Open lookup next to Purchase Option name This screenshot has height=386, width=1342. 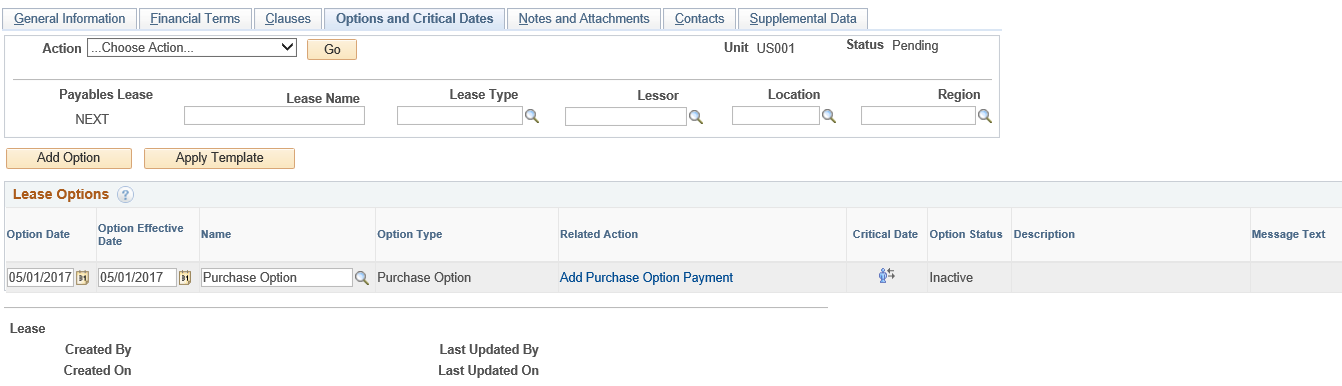pos(362,278)
